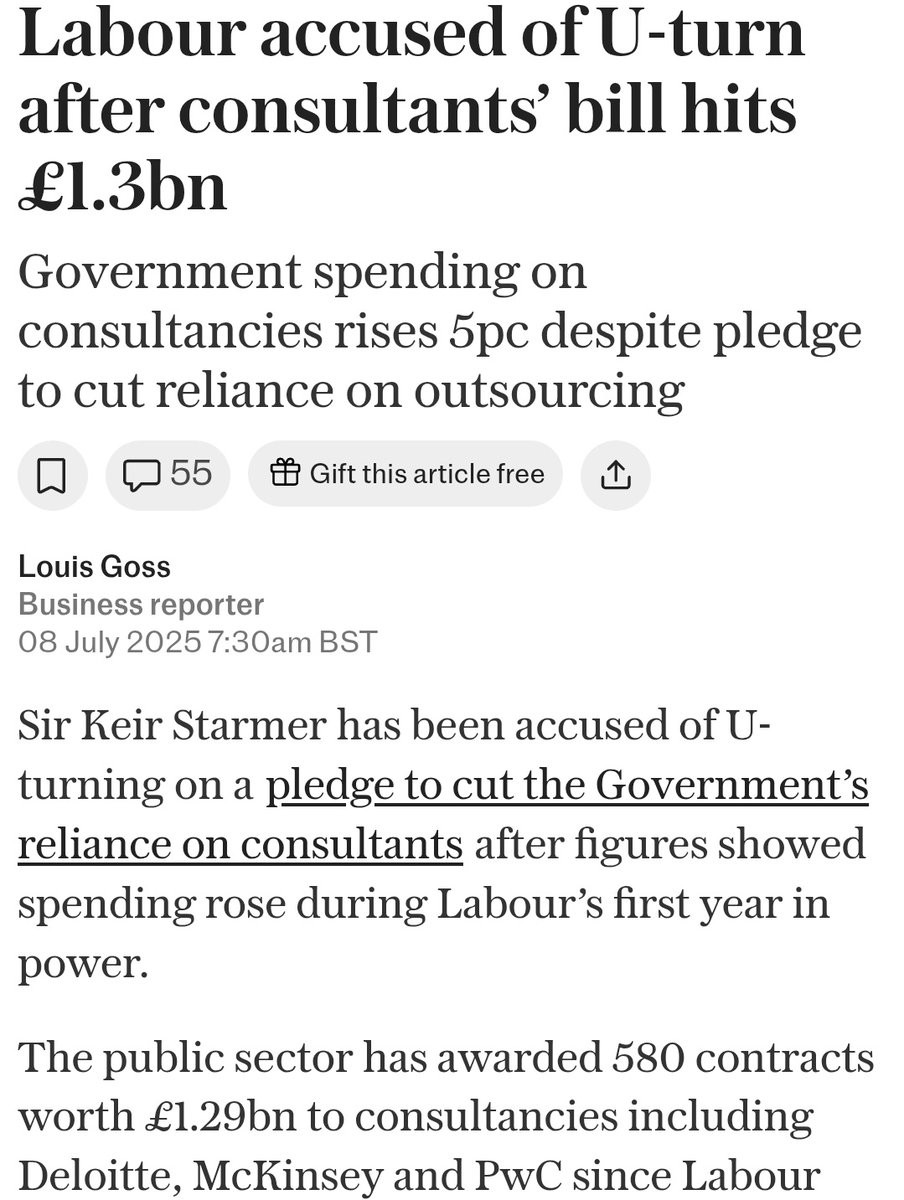904x1200 pixels.
Task: Click the 08 July 2025 publication date
Action: click(x=110, y=641)
